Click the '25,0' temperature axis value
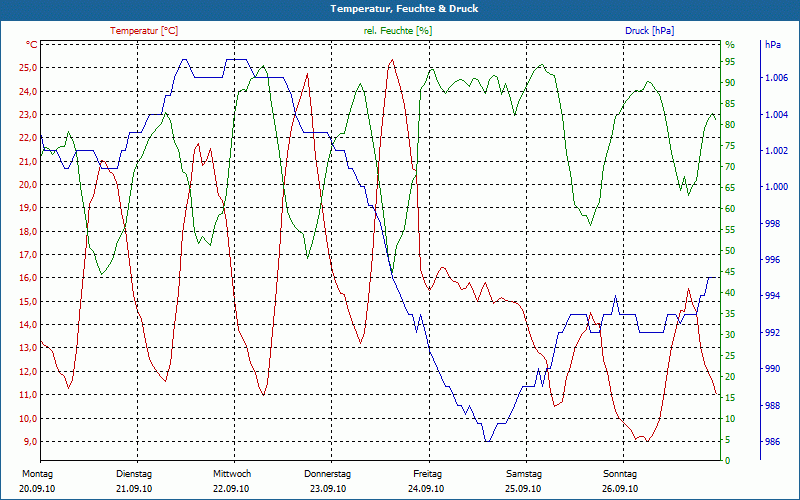This screenshot has width=800, height=500. click(29, 68)
